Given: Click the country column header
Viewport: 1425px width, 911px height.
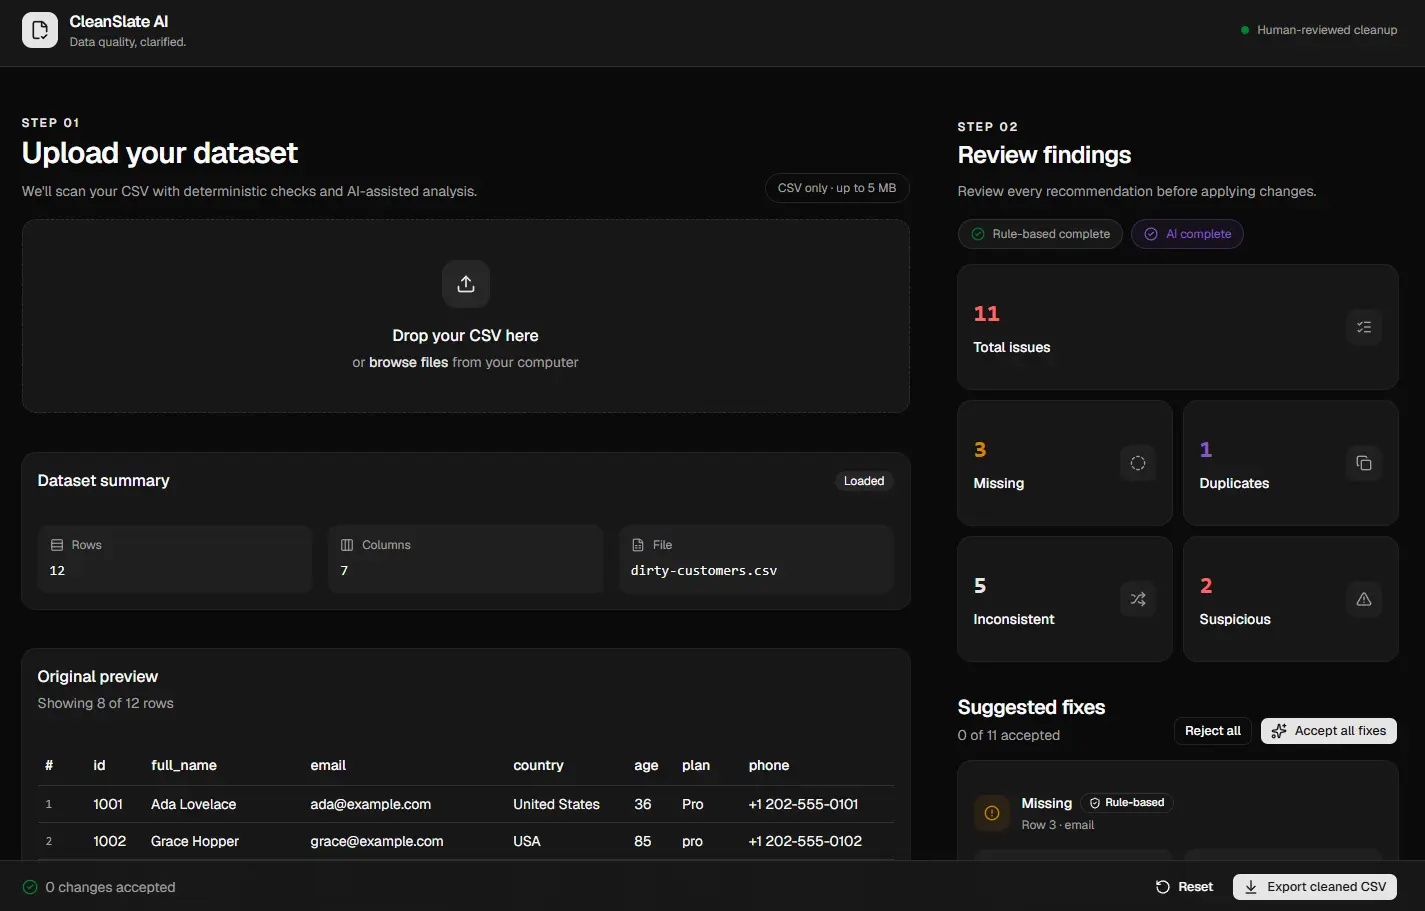Looking at the screenshot, I should click(x=538, y=765).
